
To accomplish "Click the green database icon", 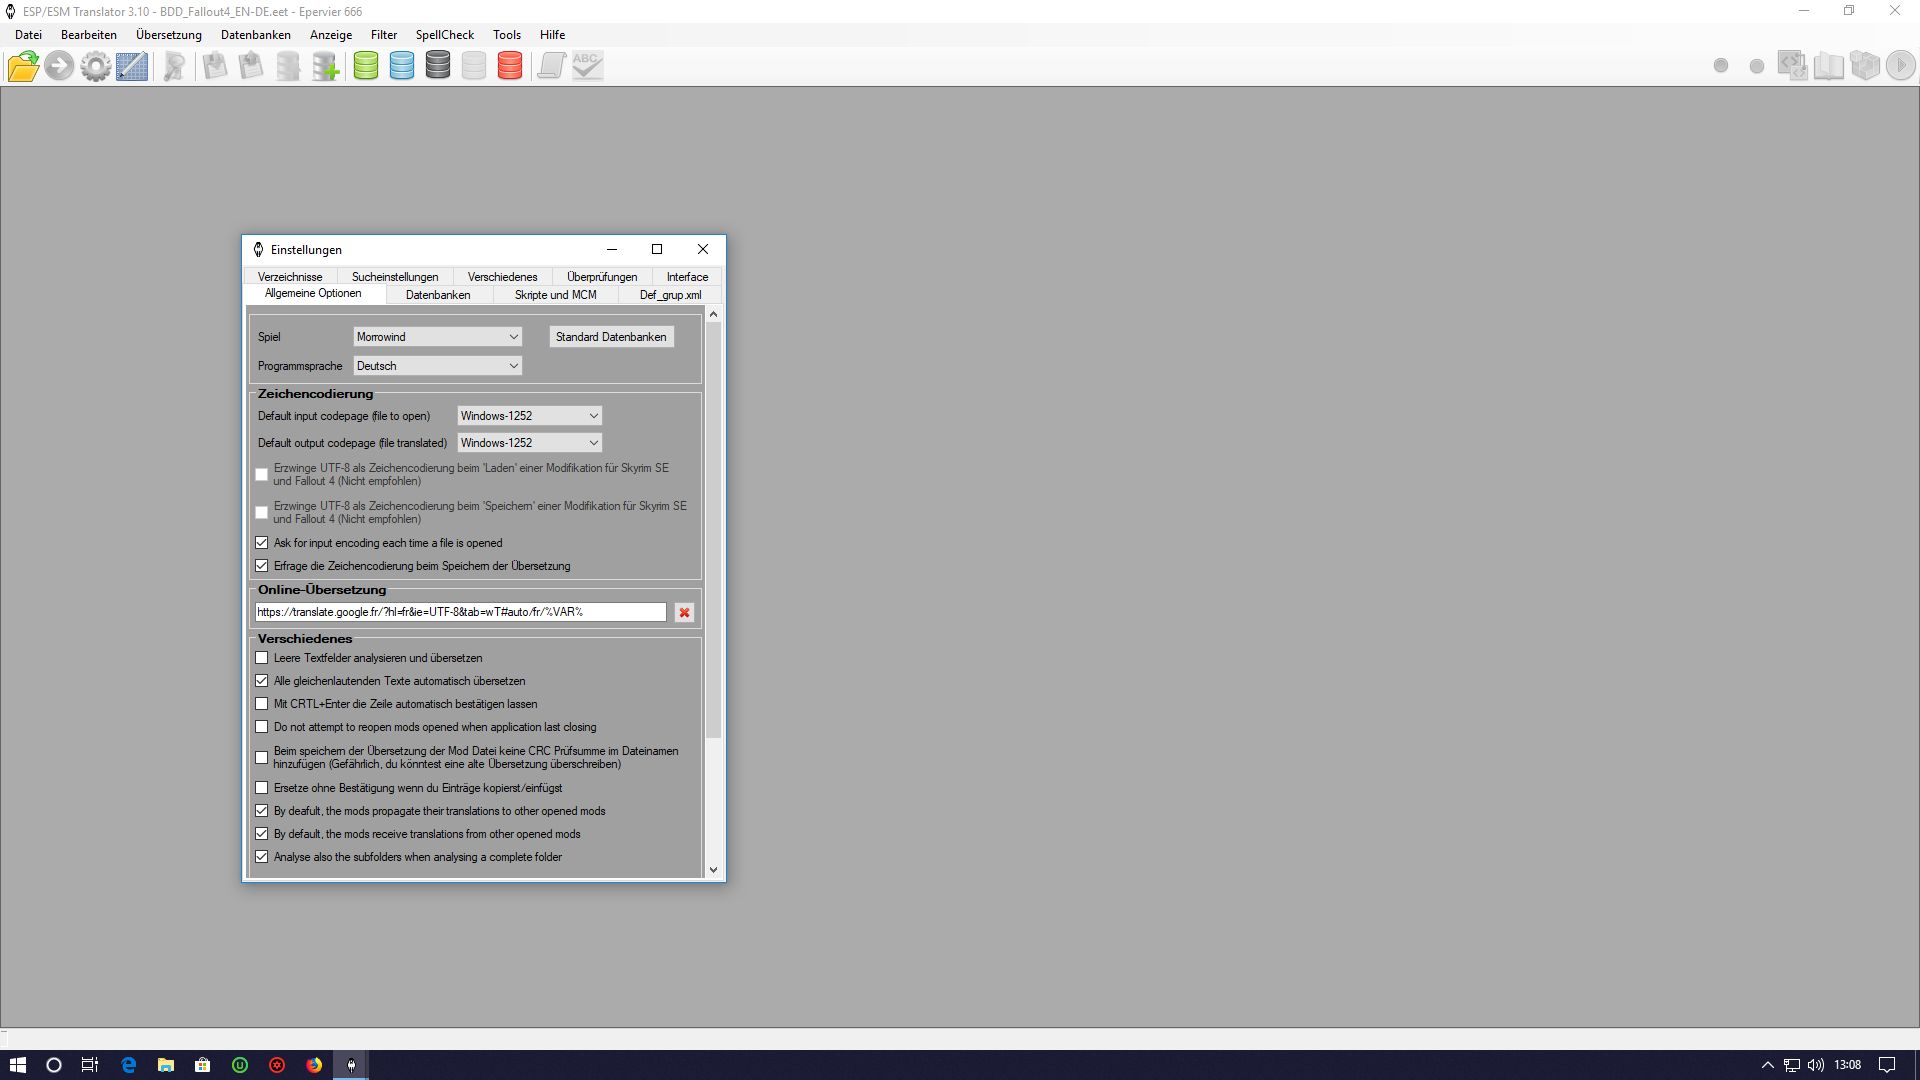I will 366,66.
